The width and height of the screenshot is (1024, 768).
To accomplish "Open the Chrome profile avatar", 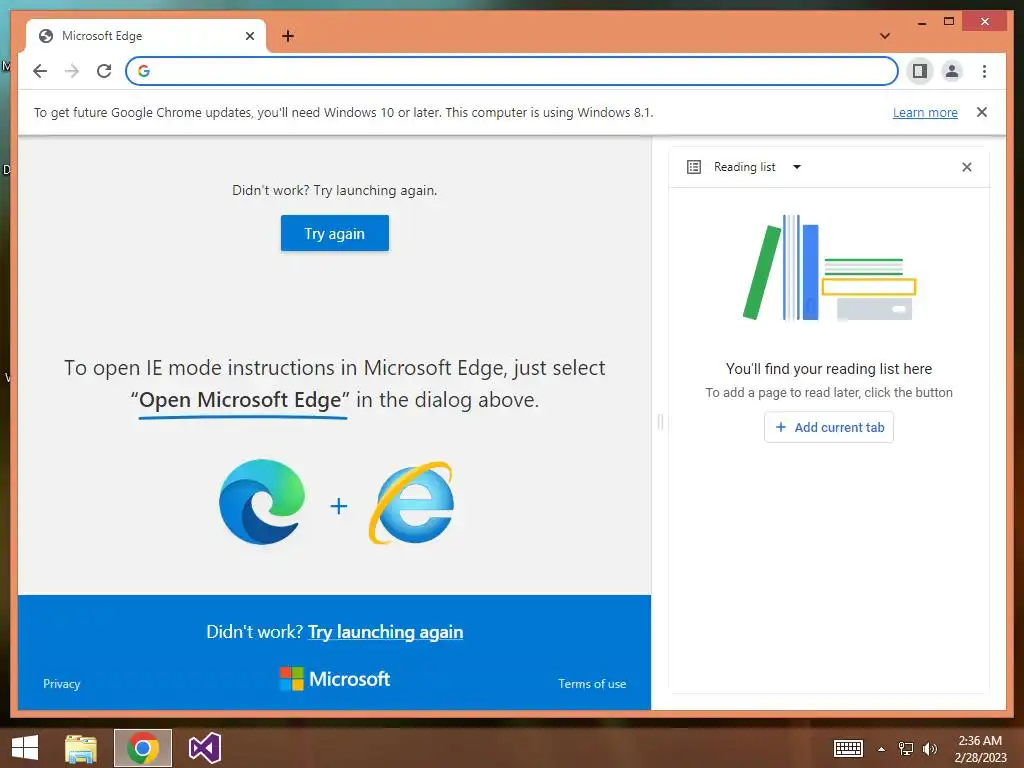I will (952, 71).
